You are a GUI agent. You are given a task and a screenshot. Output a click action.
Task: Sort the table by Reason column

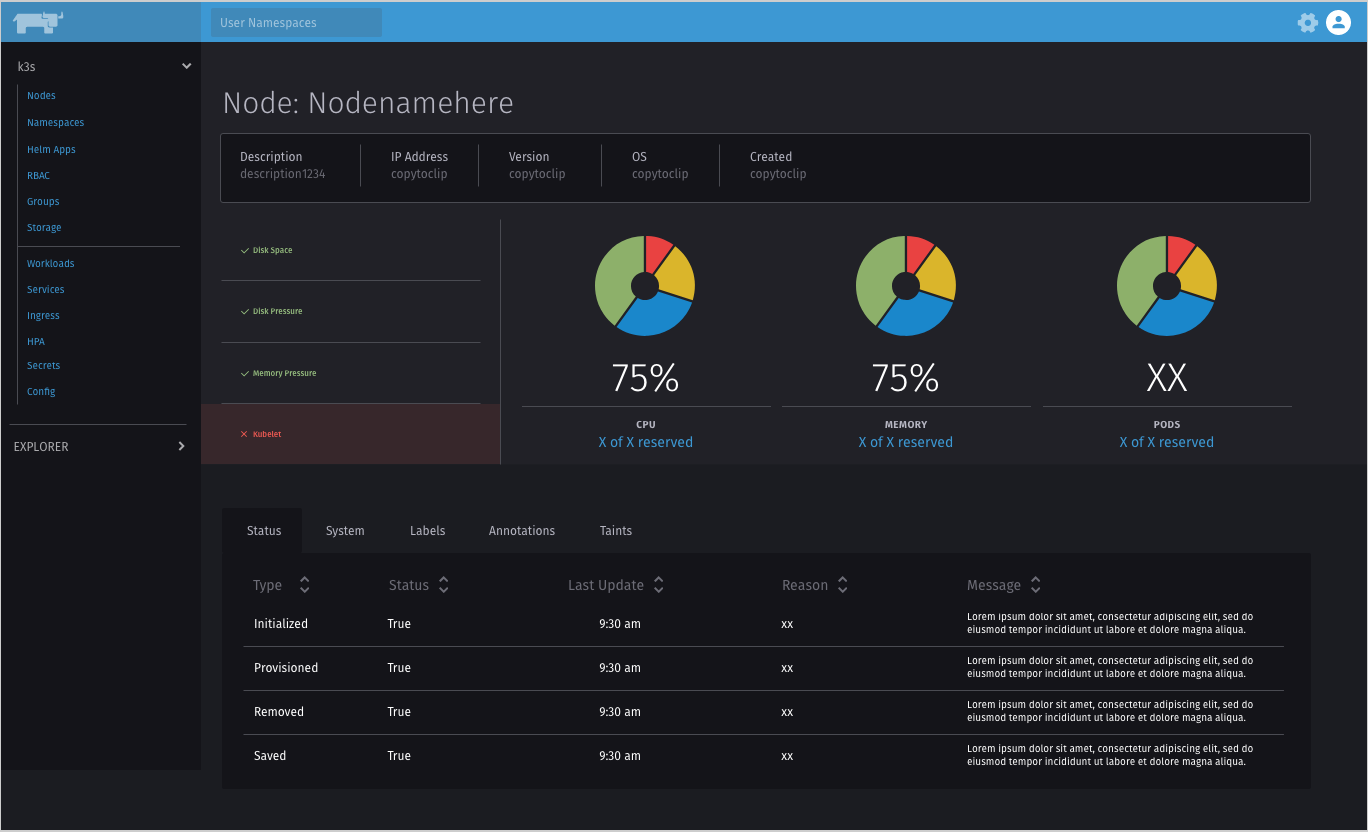[x=842, y=584]
